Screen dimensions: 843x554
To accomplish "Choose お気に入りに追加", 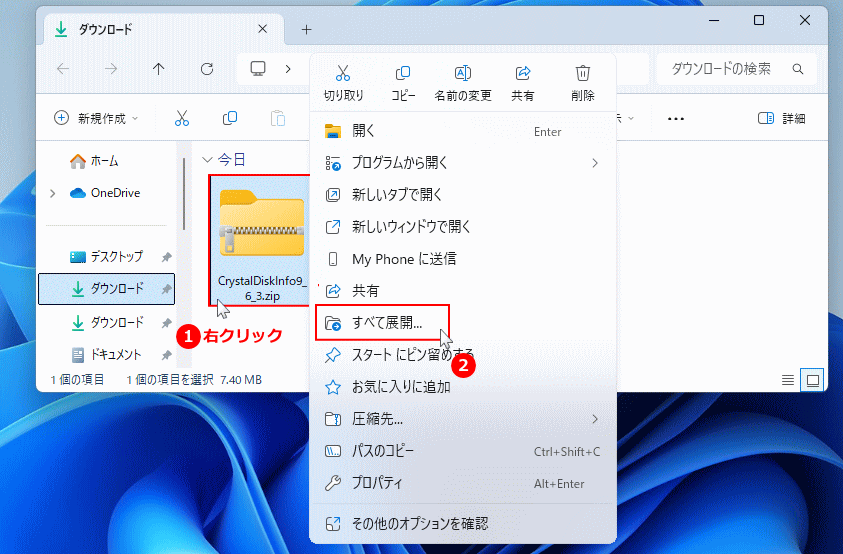I will (x=463, y=387).
